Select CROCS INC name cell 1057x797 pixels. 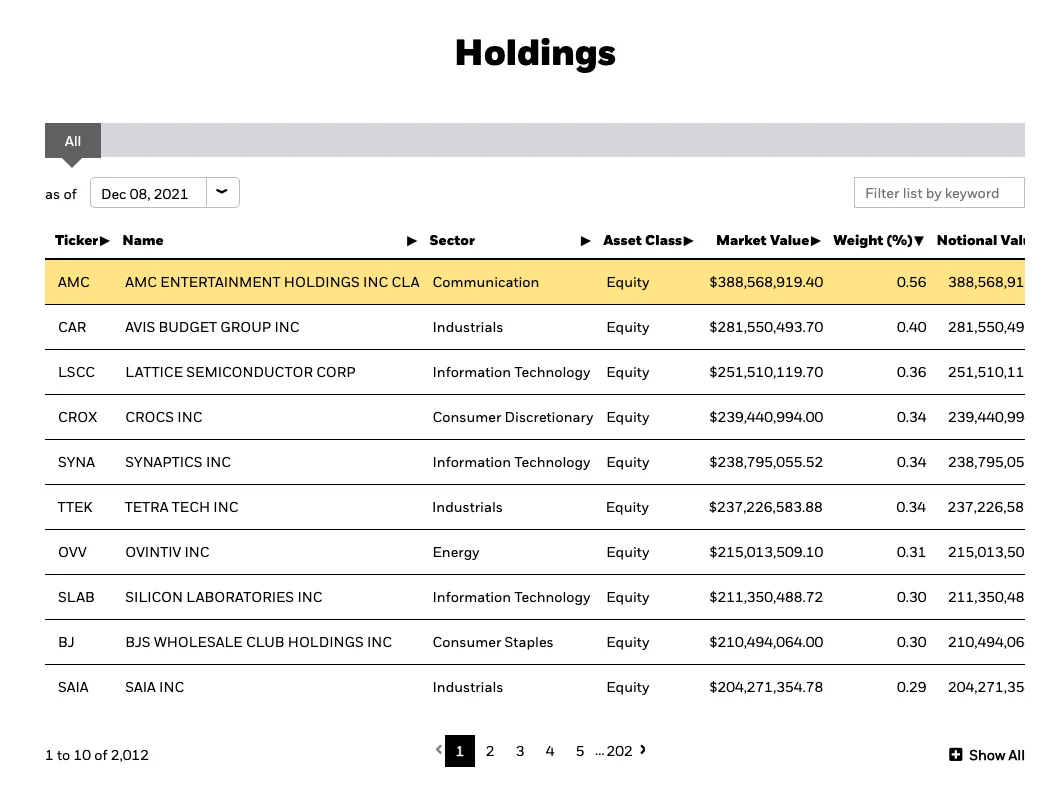click(164, 417)
